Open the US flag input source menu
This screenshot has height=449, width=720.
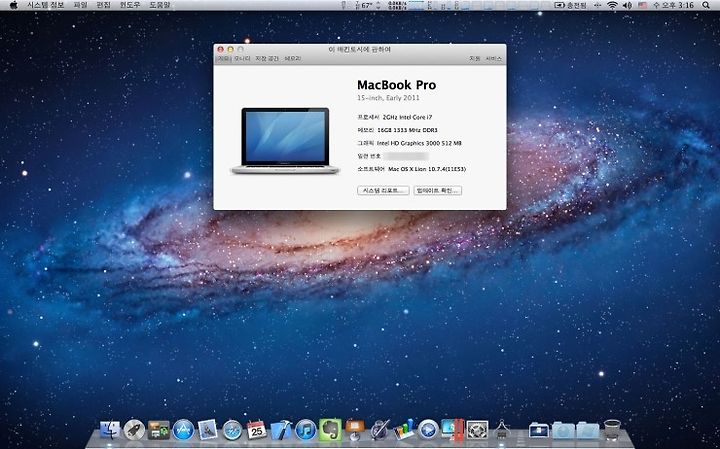tap(642, 5)
